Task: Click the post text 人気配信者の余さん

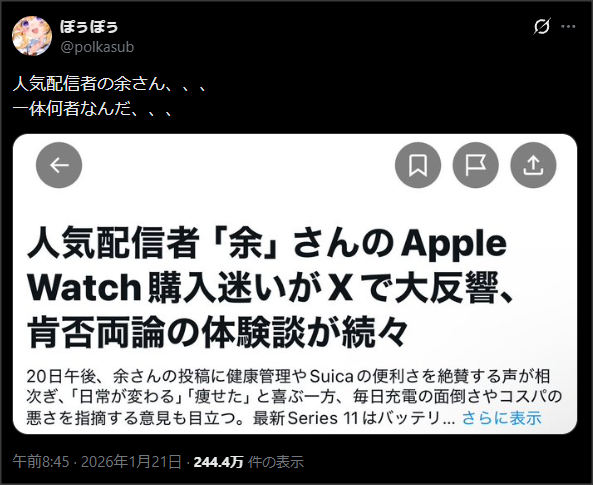Action: pyautogui.click(x=110, y=84)
